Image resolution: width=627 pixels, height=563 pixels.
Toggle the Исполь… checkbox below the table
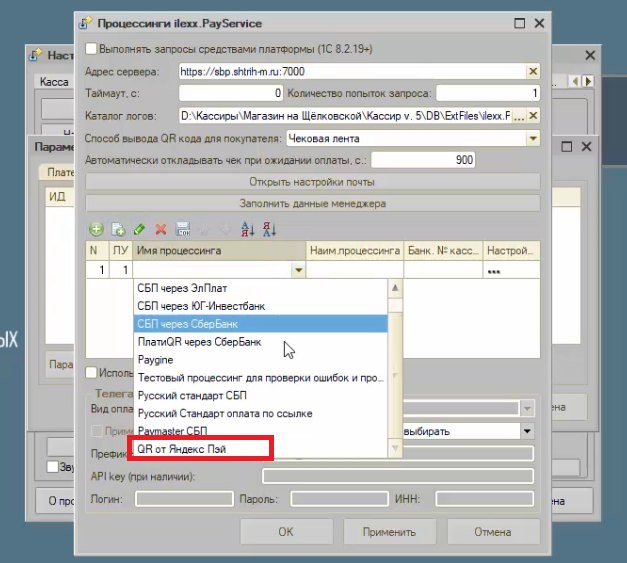(91, 373)
